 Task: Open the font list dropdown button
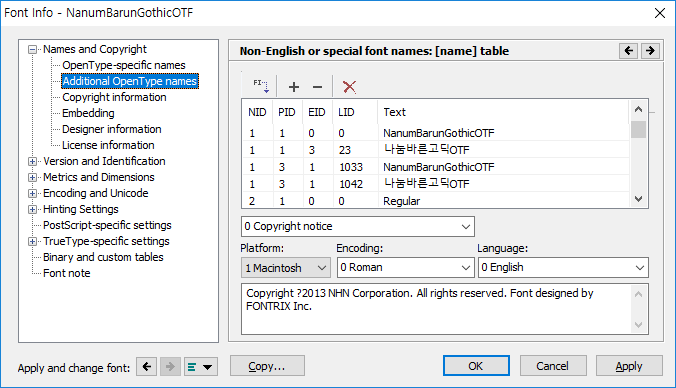point(200,367)
